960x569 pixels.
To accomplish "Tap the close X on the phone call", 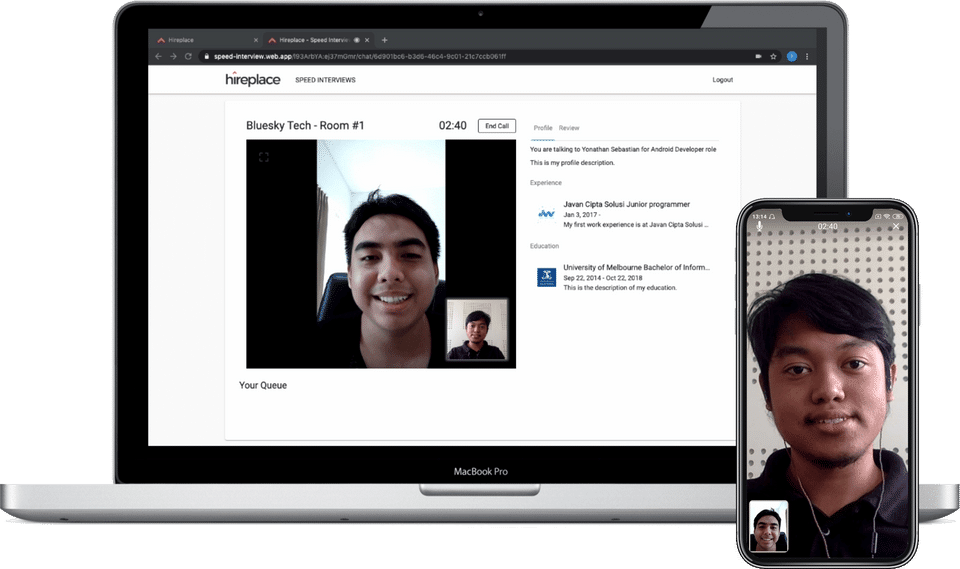I will 896,226.
